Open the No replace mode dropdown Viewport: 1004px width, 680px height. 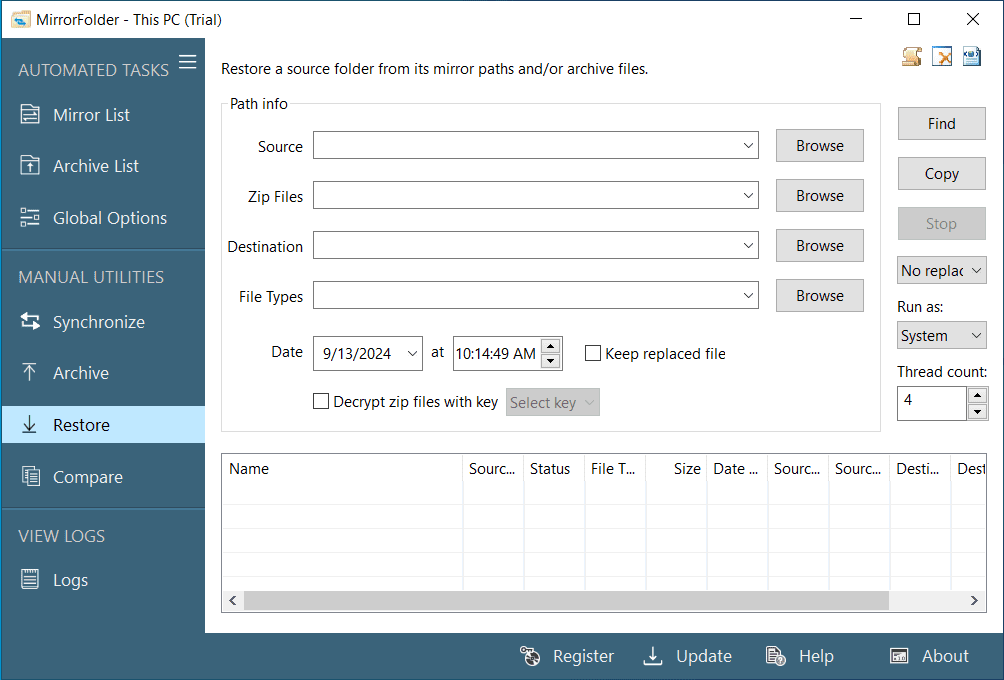(941, 270)
